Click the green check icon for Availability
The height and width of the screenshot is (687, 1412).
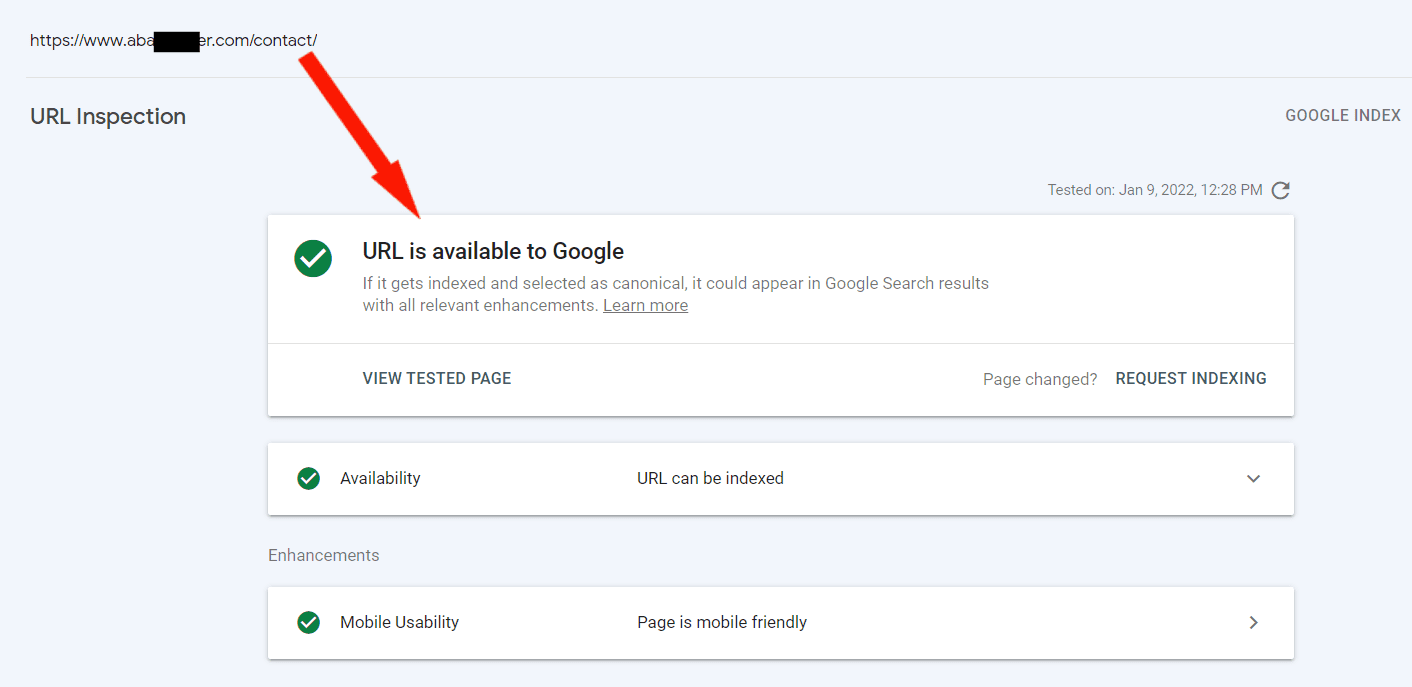pyautogui.click(x=309, y=478)
